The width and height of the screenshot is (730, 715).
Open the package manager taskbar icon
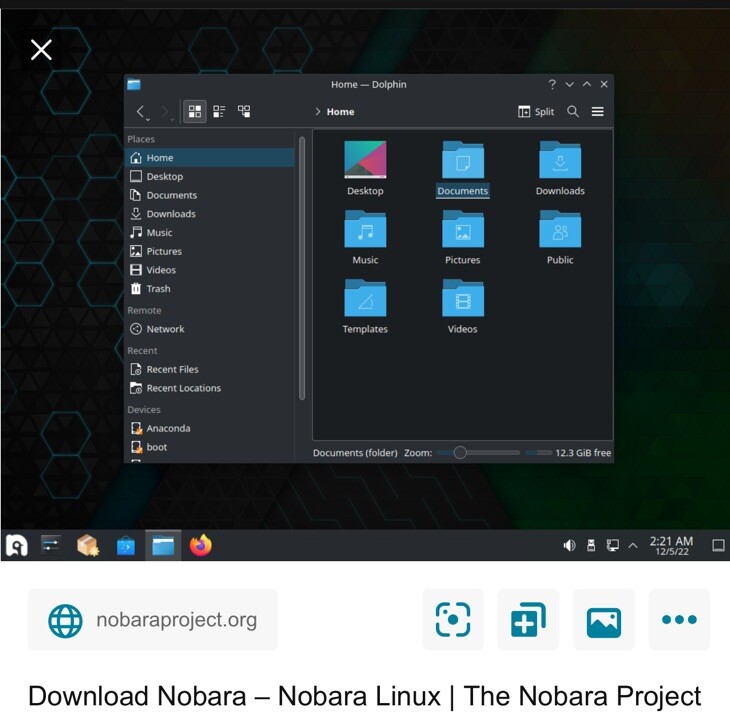[x=88, y=545]
